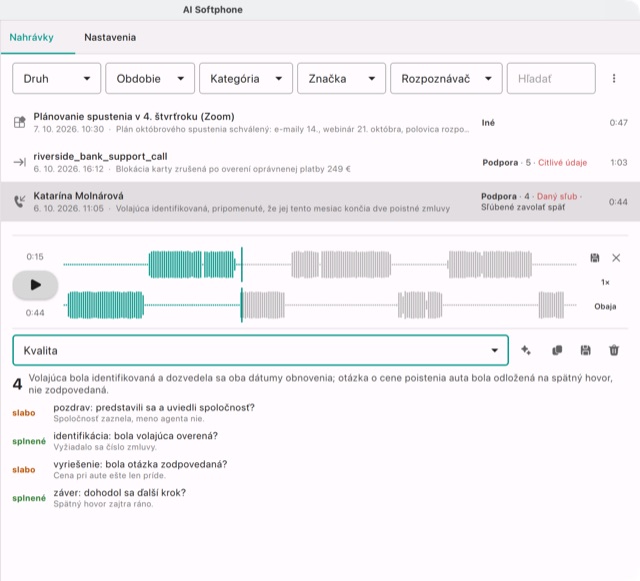Screen dimensions: 640x581
Task: Open the Obdobie filter dropdown
Action: tap(150, 78)
